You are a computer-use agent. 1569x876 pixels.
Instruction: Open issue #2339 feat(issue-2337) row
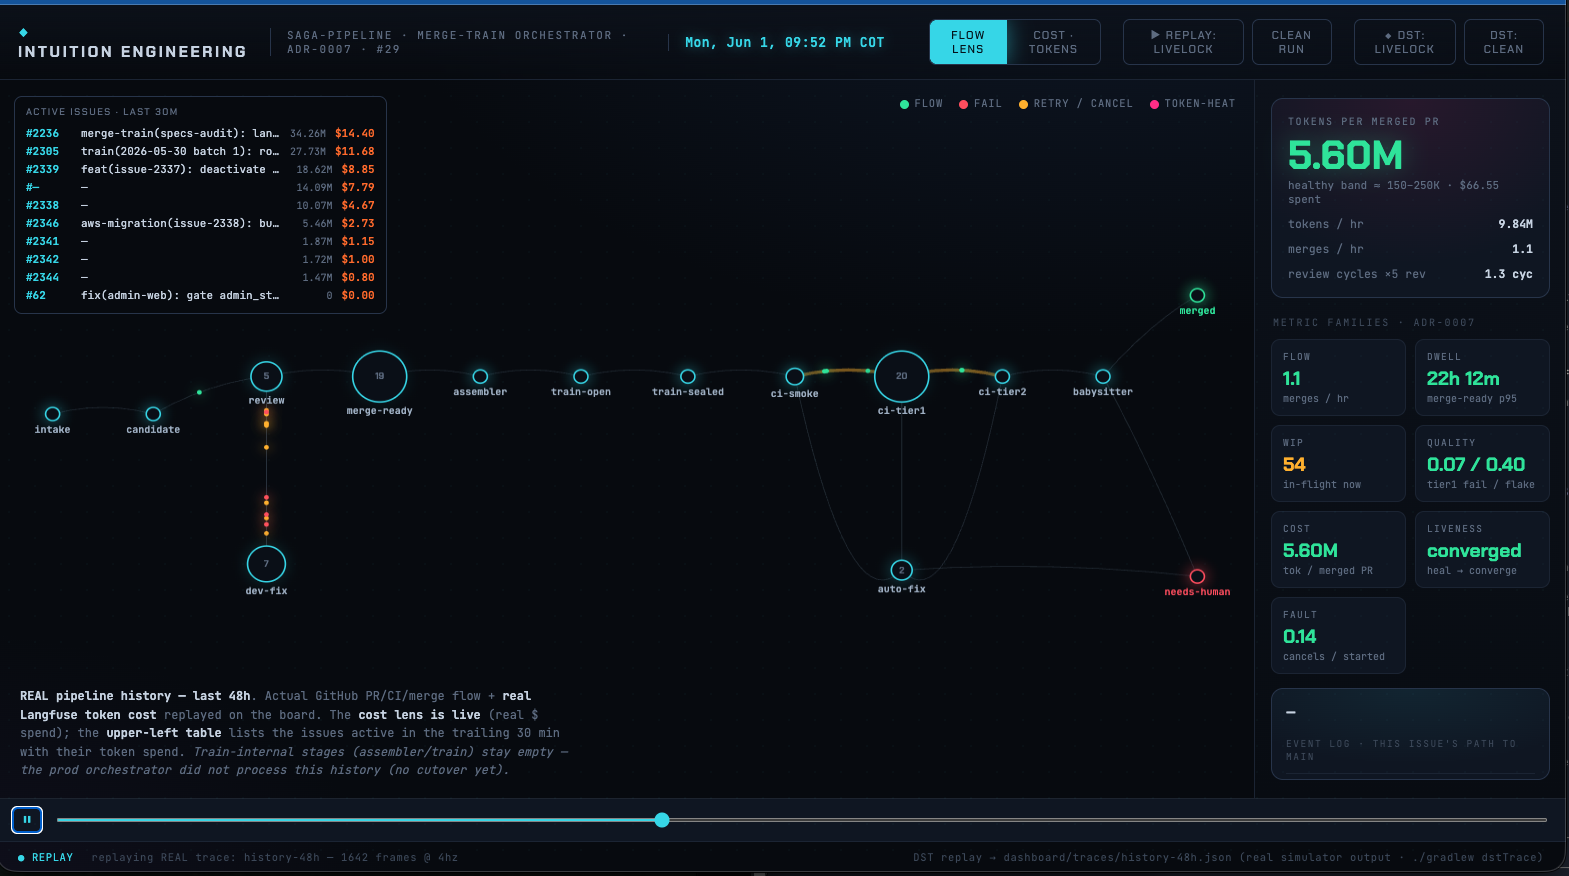tap(200, 169)
